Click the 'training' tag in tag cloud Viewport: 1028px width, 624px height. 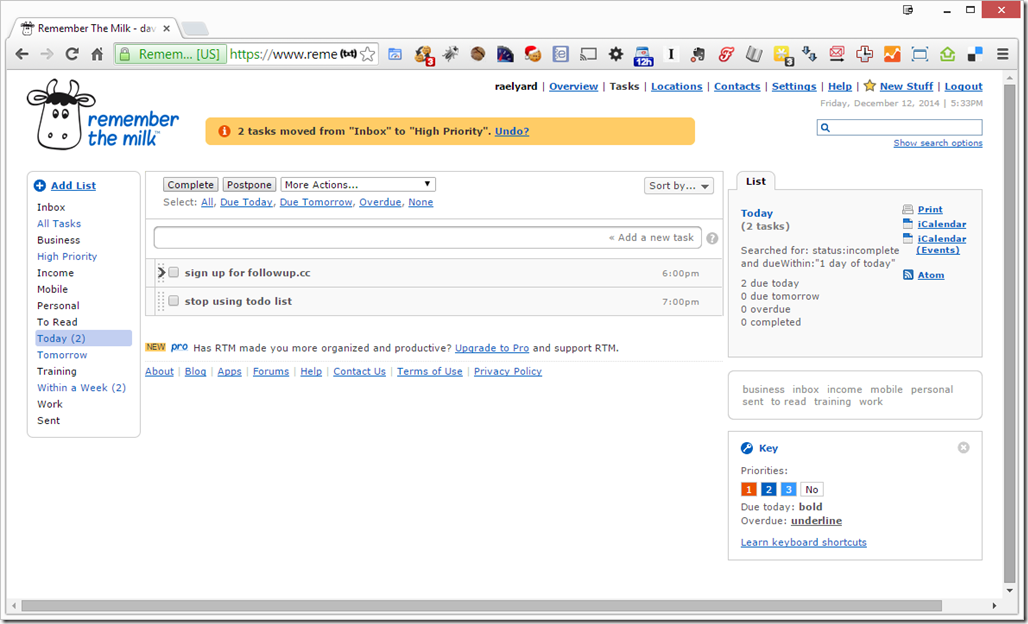point(833,402)
